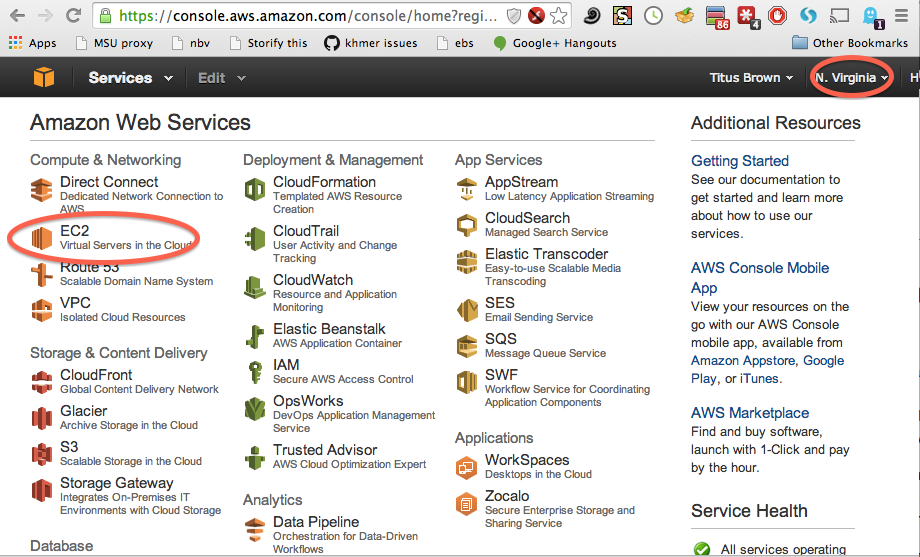920x557 pixels.
Task: Click the AWS cube home icon
Action: click(44, 77)
